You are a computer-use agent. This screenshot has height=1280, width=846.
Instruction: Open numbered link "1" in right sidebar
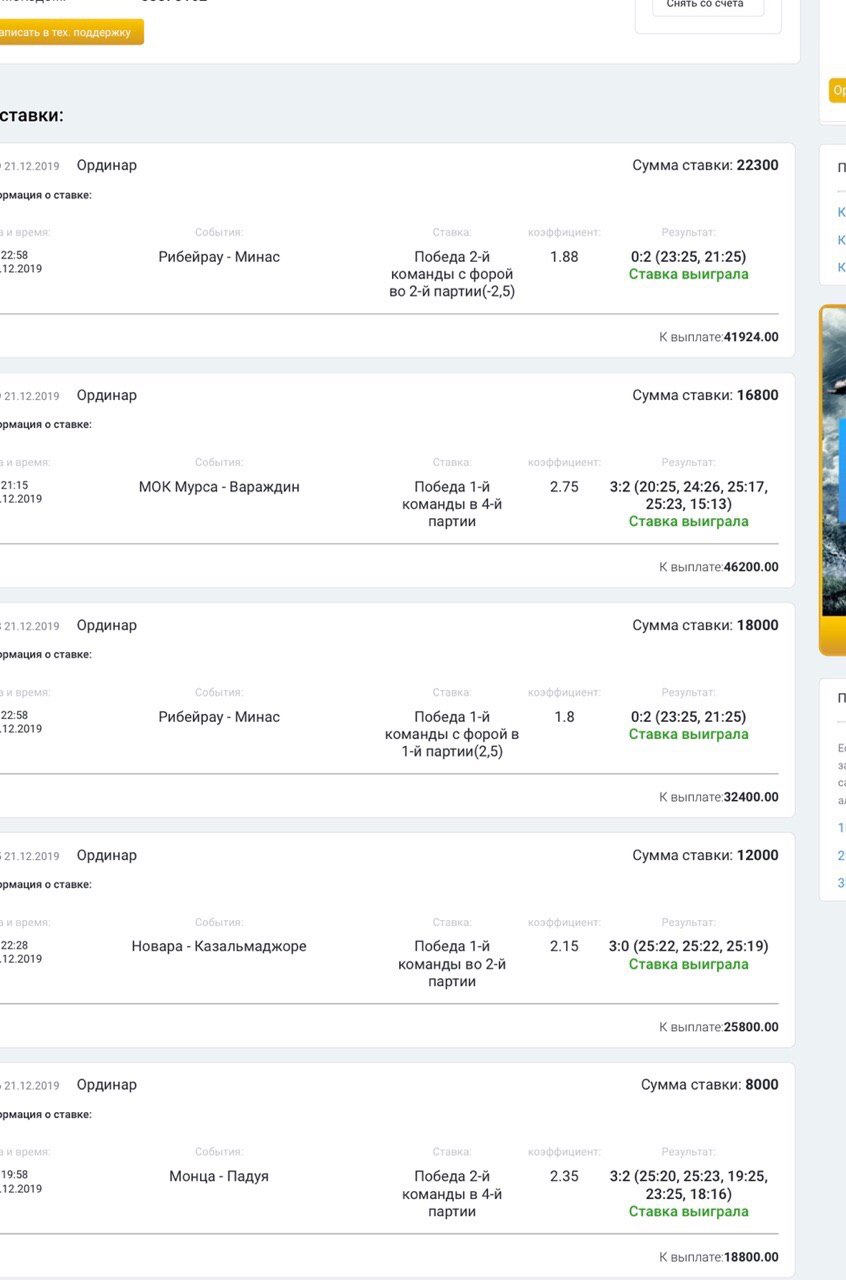[841, 827]
